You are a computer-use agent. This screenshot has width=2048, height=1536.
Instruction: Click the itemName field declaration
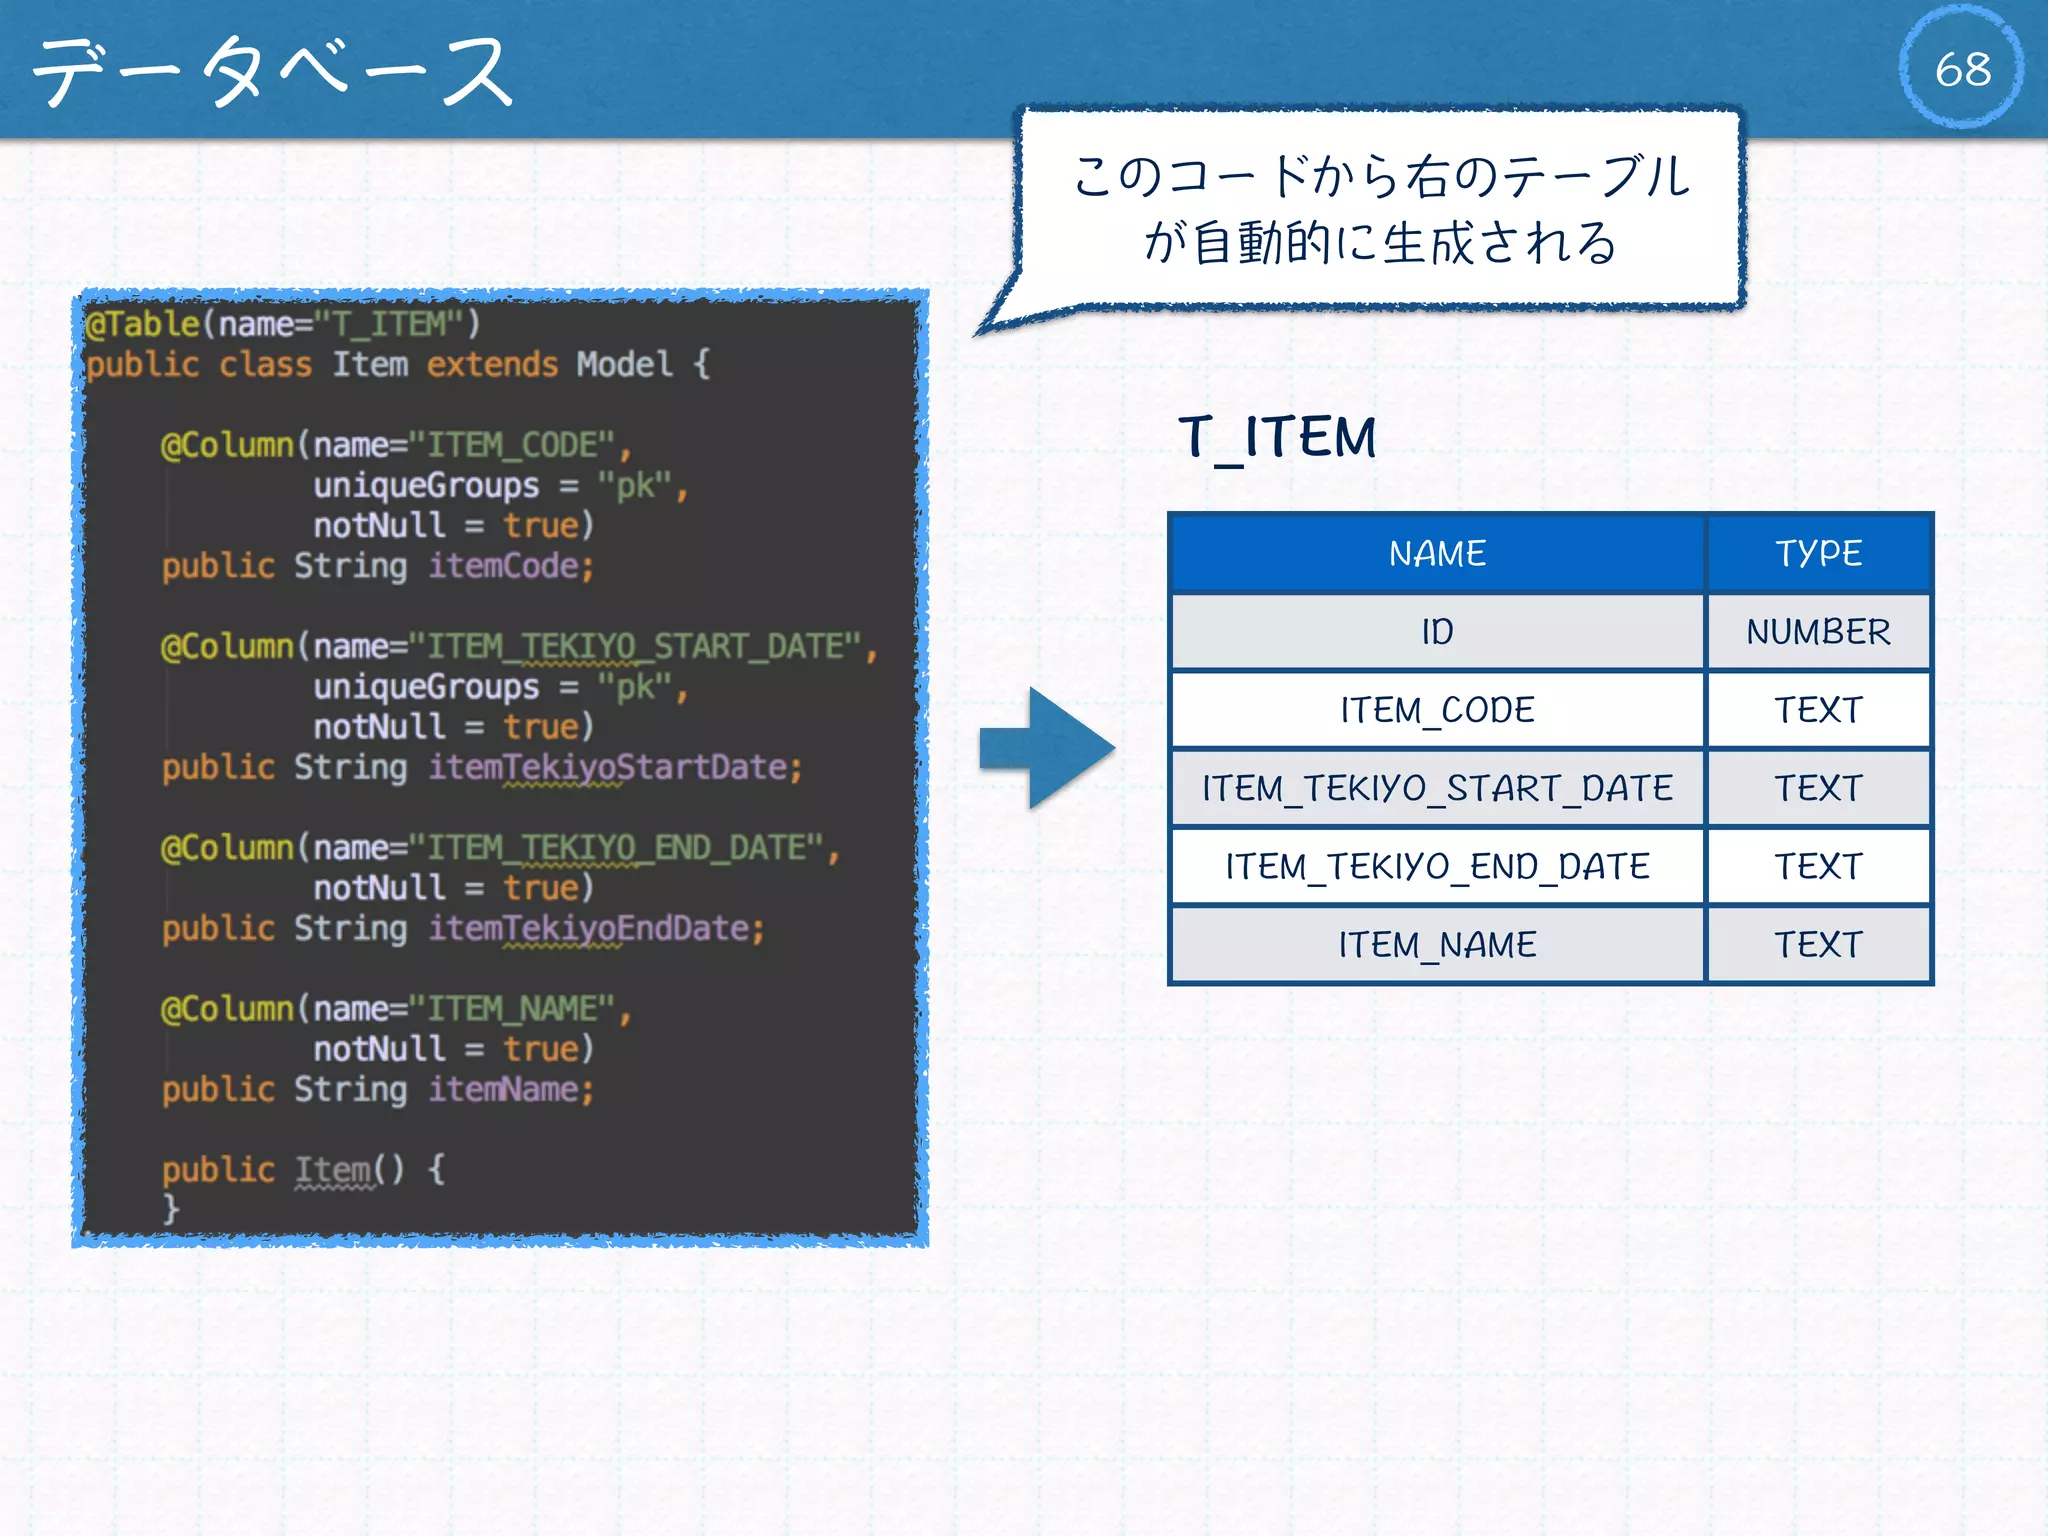[378, 1090]
